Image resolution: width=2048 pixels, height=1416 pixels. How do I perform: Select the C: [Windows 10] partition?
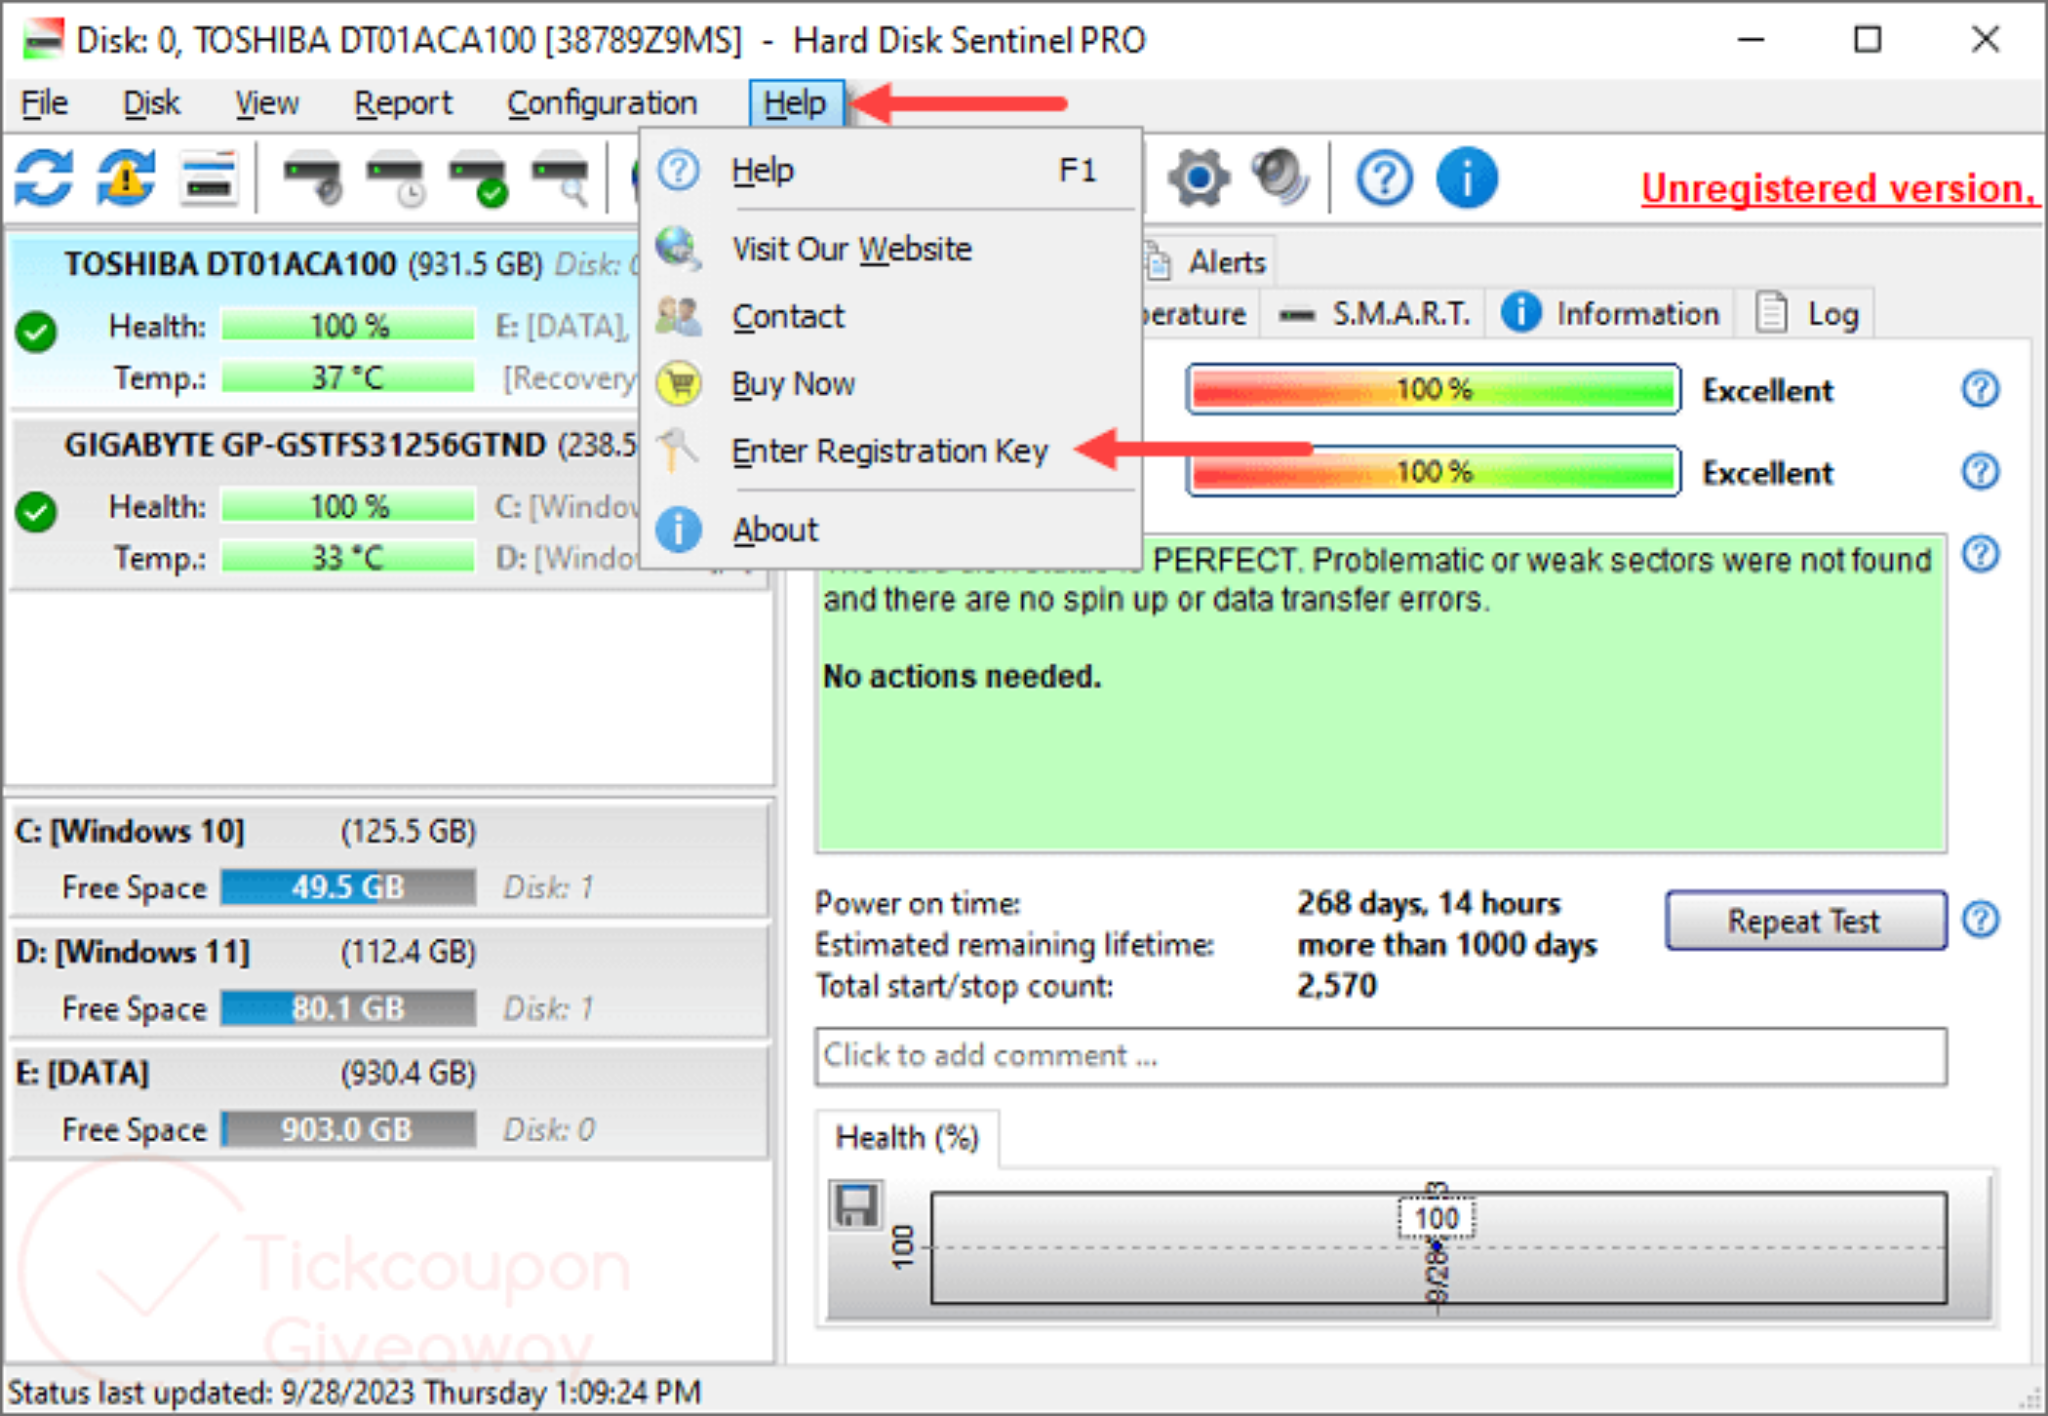tap(389, 858)
